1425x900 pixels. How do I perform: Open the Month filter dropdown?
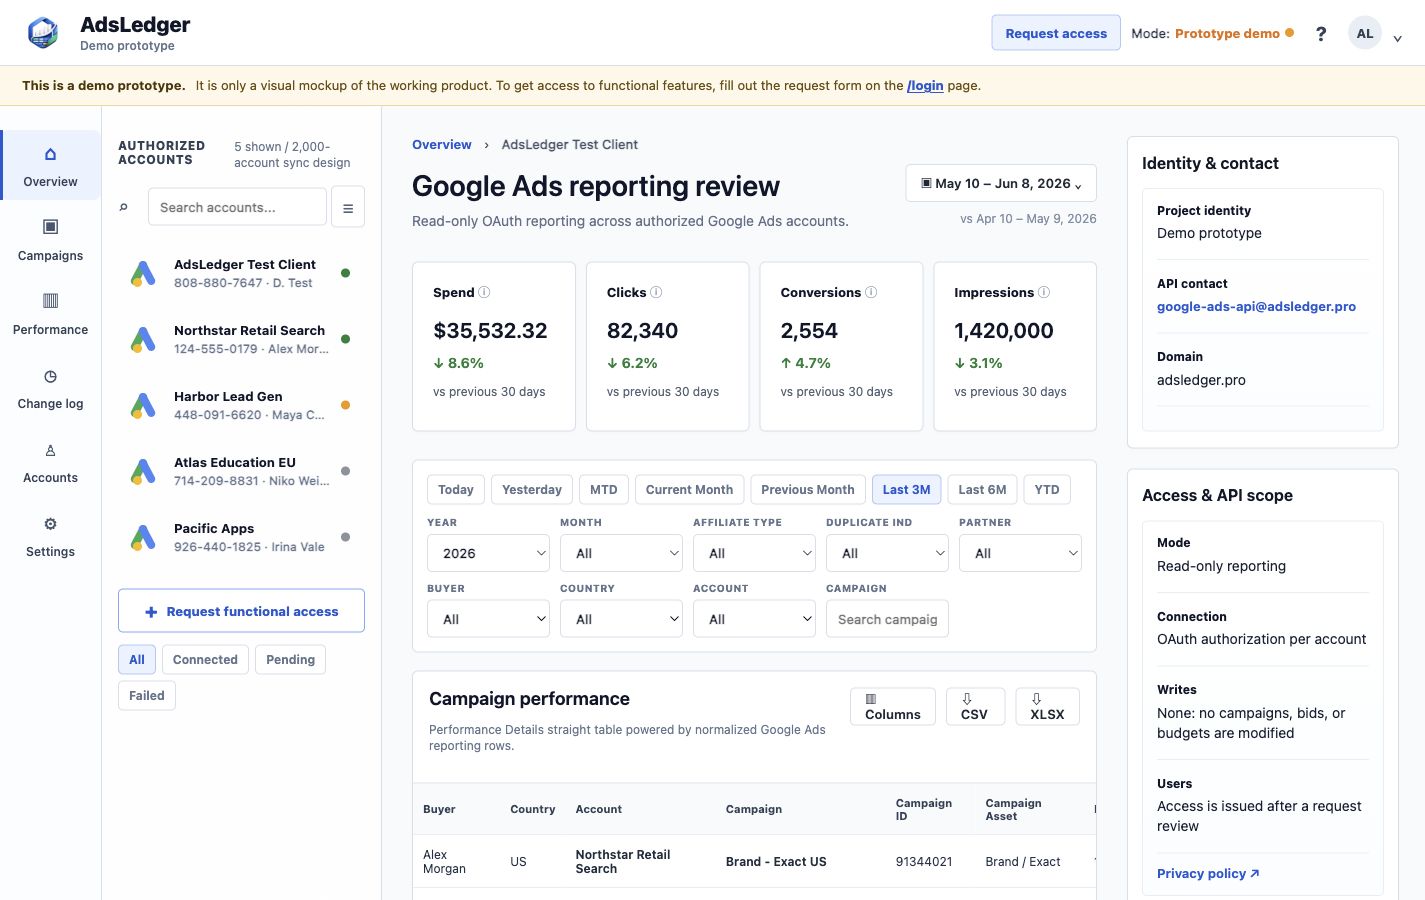622,553
